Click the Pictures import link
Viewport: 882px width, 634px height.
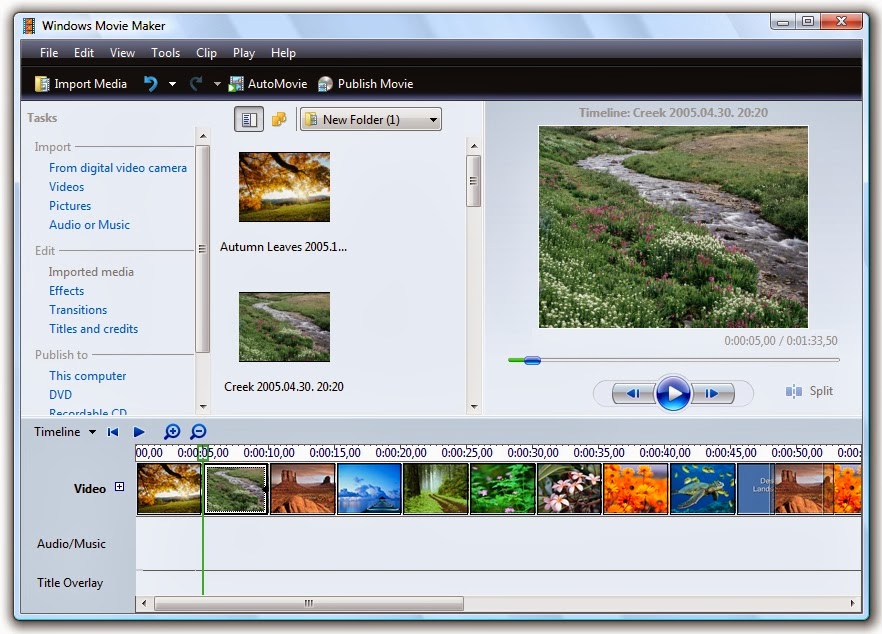pos(70,206)
